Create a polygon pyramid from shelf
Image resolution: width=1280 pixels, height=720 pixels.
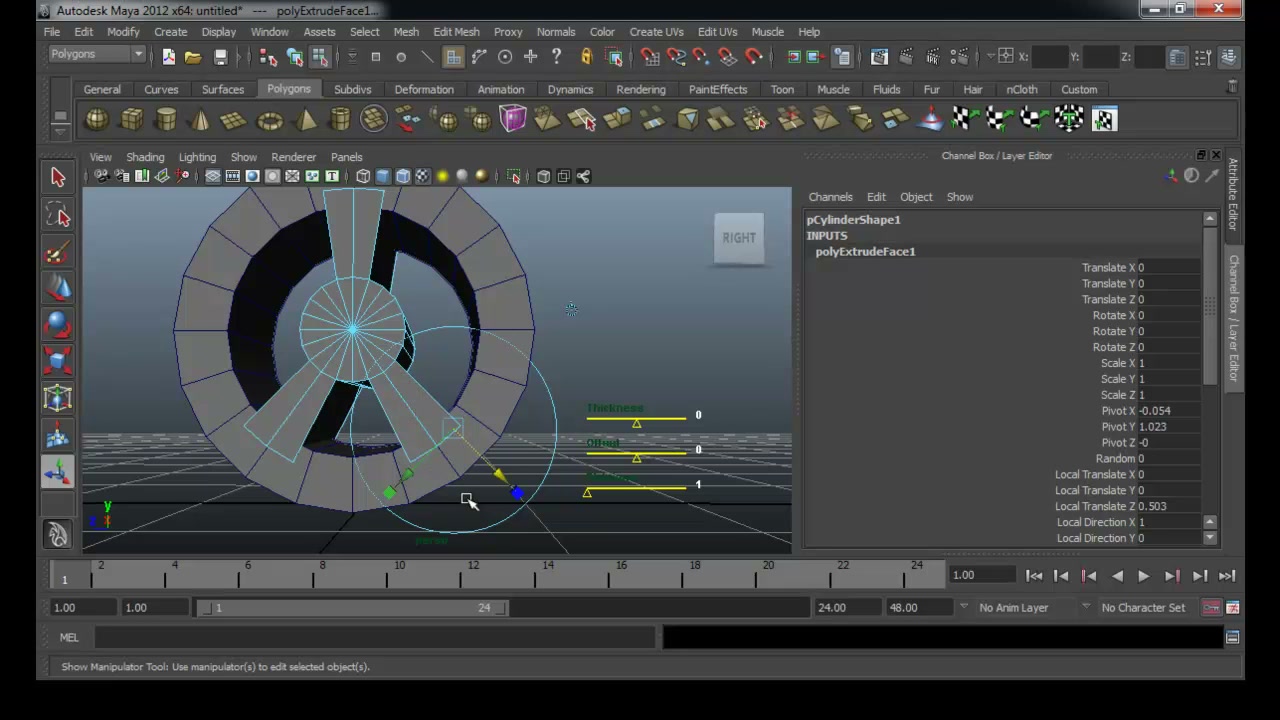click(x=305, y=120)
